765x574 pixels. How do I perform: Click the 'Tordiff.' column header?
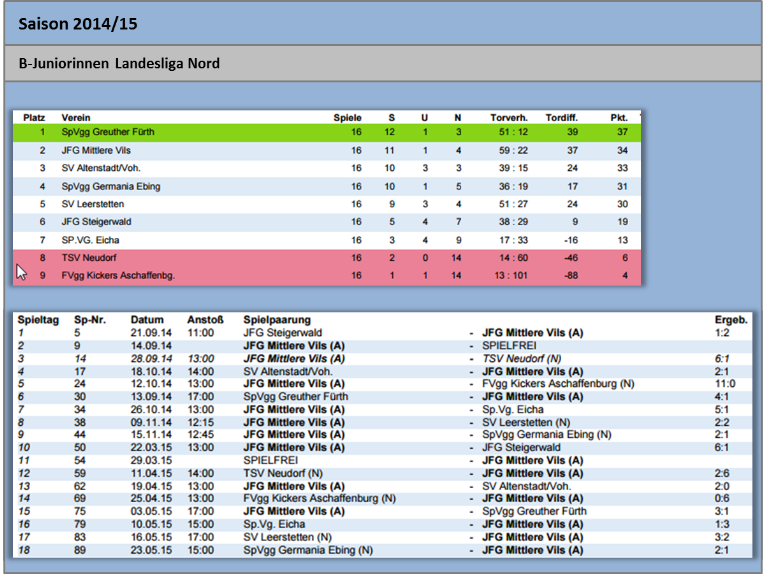[x=561, y=118]
